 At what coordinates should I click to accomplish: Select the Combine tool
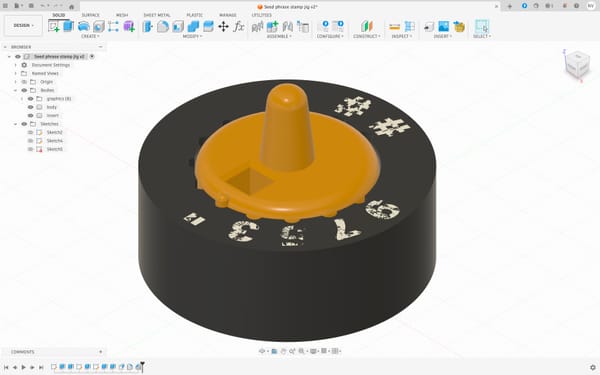point(193,26)
